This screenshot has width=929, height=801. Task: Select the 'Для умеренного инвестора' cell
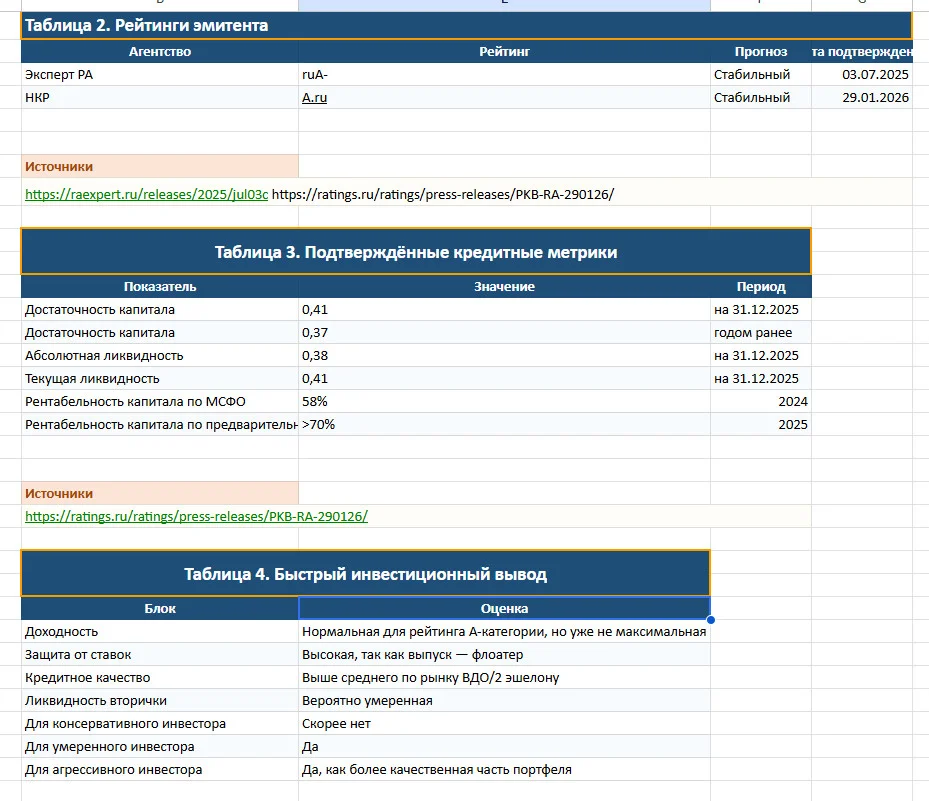pyautogui.click(x=160, y=746)
